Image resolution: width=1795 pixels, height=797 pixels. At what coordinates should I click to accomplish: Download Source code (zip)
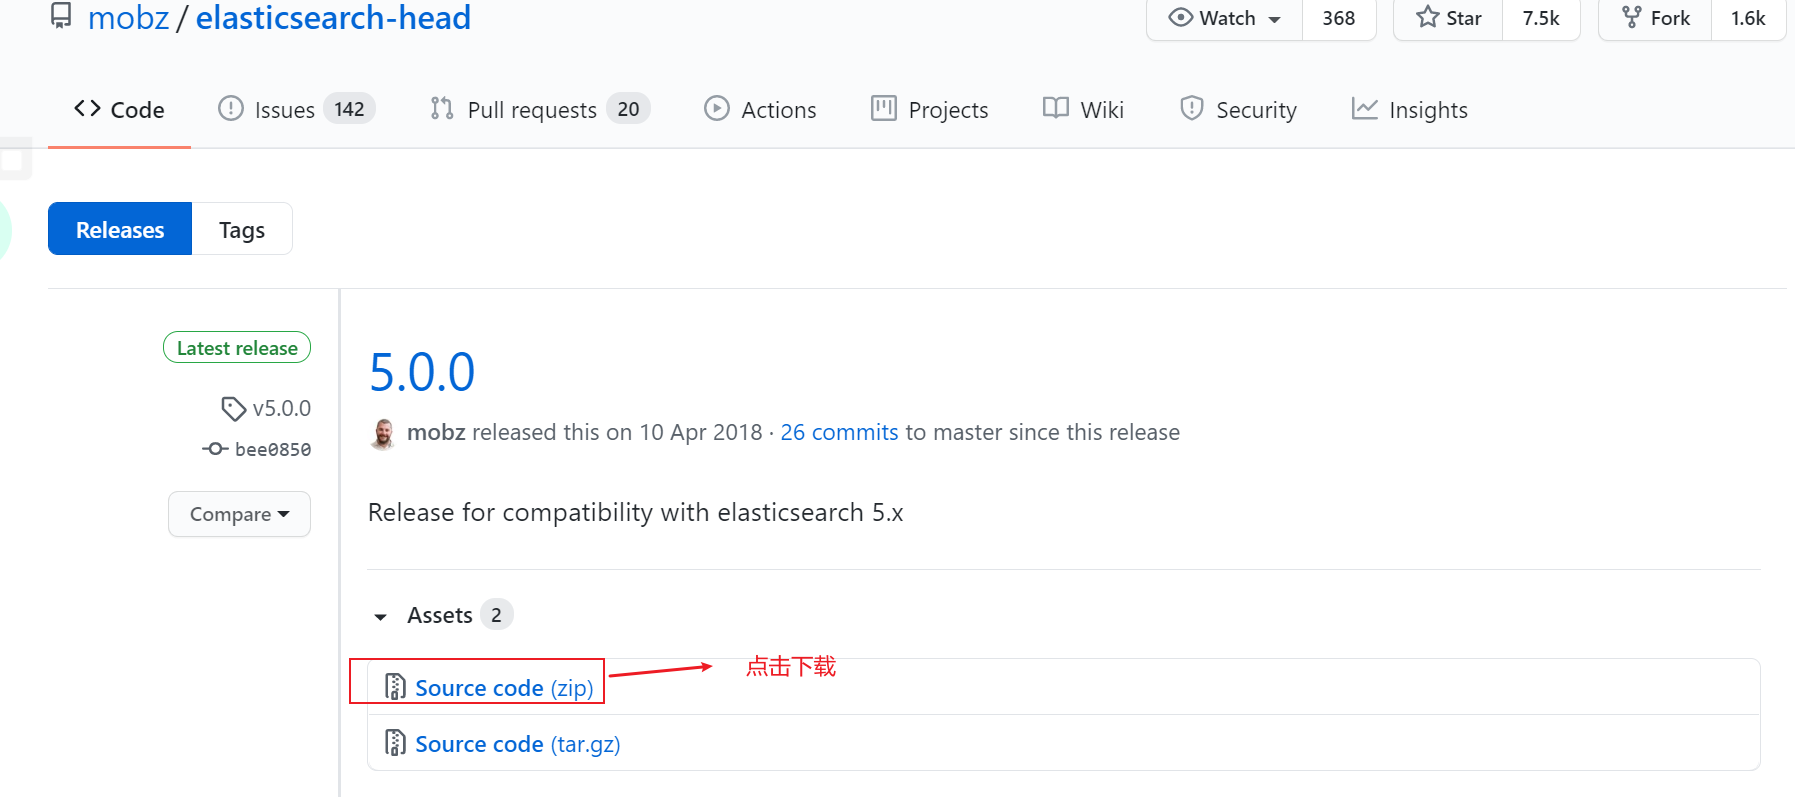coord(504,688)
